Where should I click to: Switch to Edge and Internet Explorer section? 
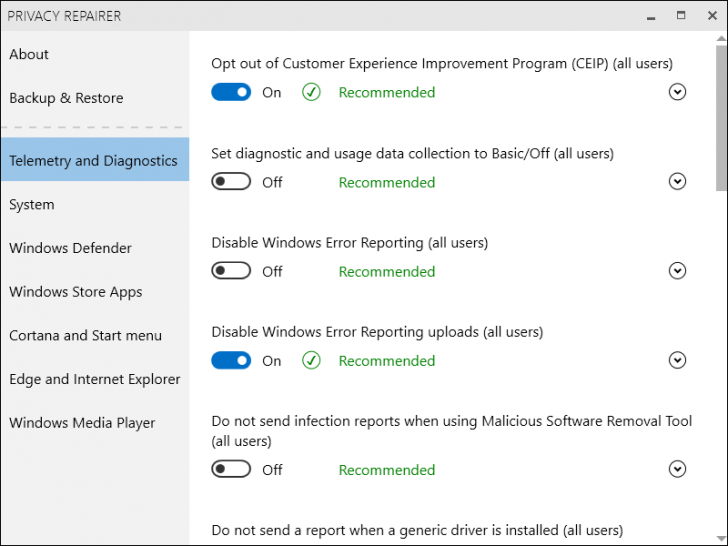(x=94, y=379)
